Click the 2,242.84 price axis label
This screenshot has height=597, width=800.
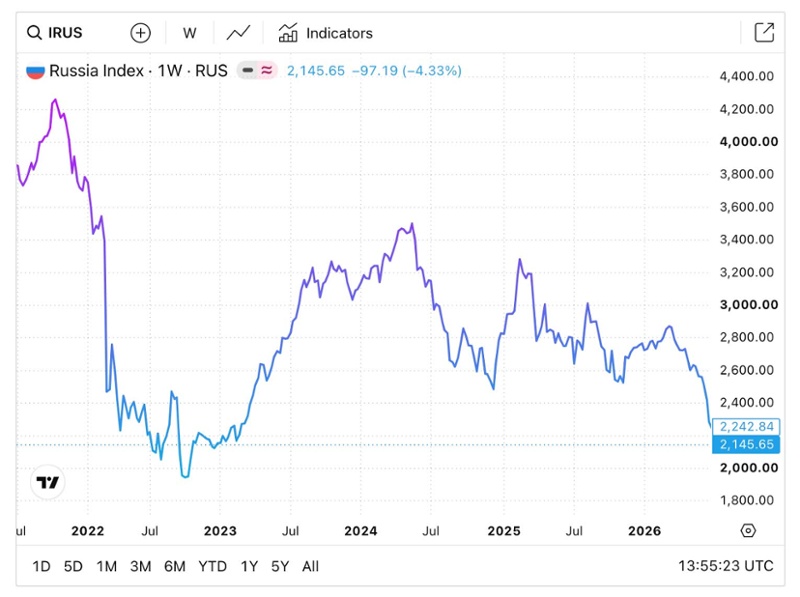pos(746,427)
